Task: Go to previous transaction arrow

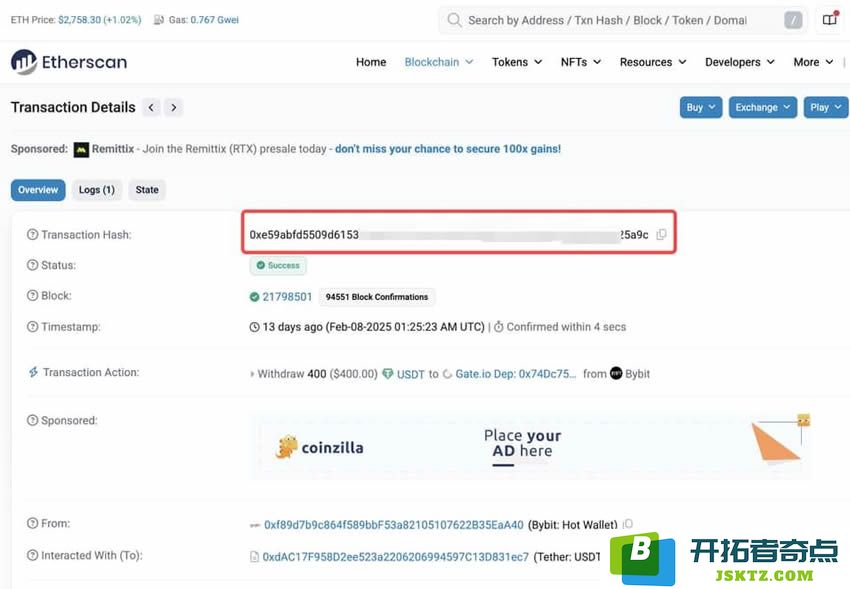Action: click(151, 107)
